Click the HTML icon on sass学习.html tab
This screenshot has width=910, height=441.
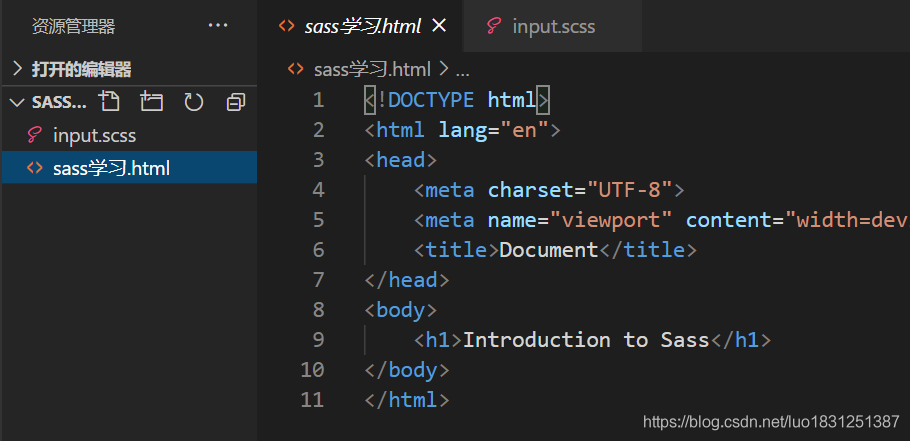pyautogui.click(x=286, y=26)
